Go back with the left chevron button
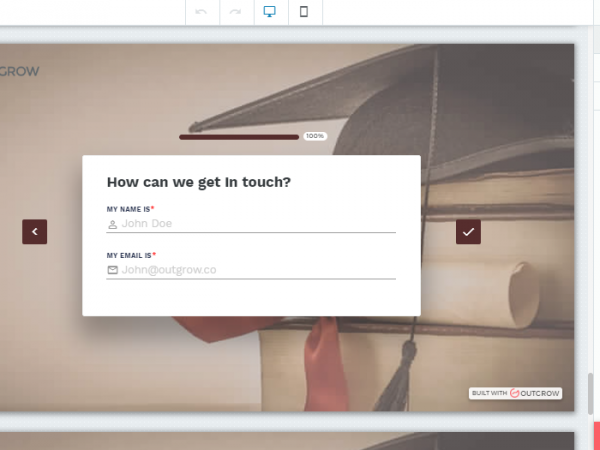This screenshot has width=600, height=450. tap(35, 231)
